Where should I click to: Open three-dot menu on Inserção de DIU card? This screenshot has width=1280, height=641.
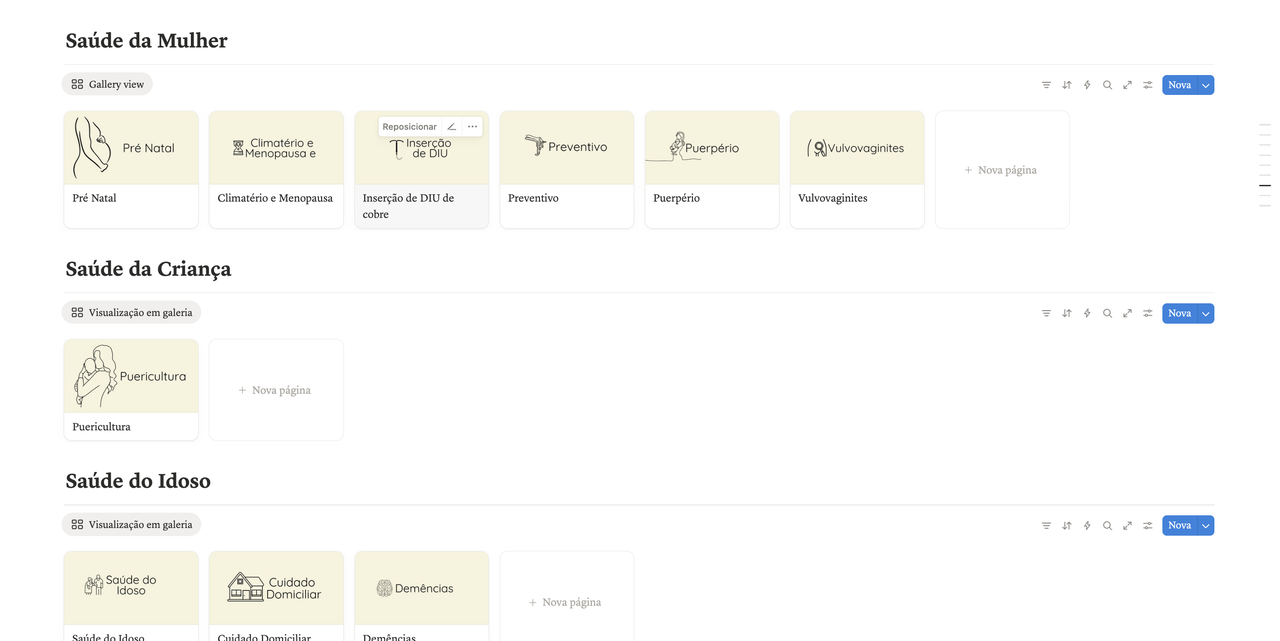click(473, 127)
